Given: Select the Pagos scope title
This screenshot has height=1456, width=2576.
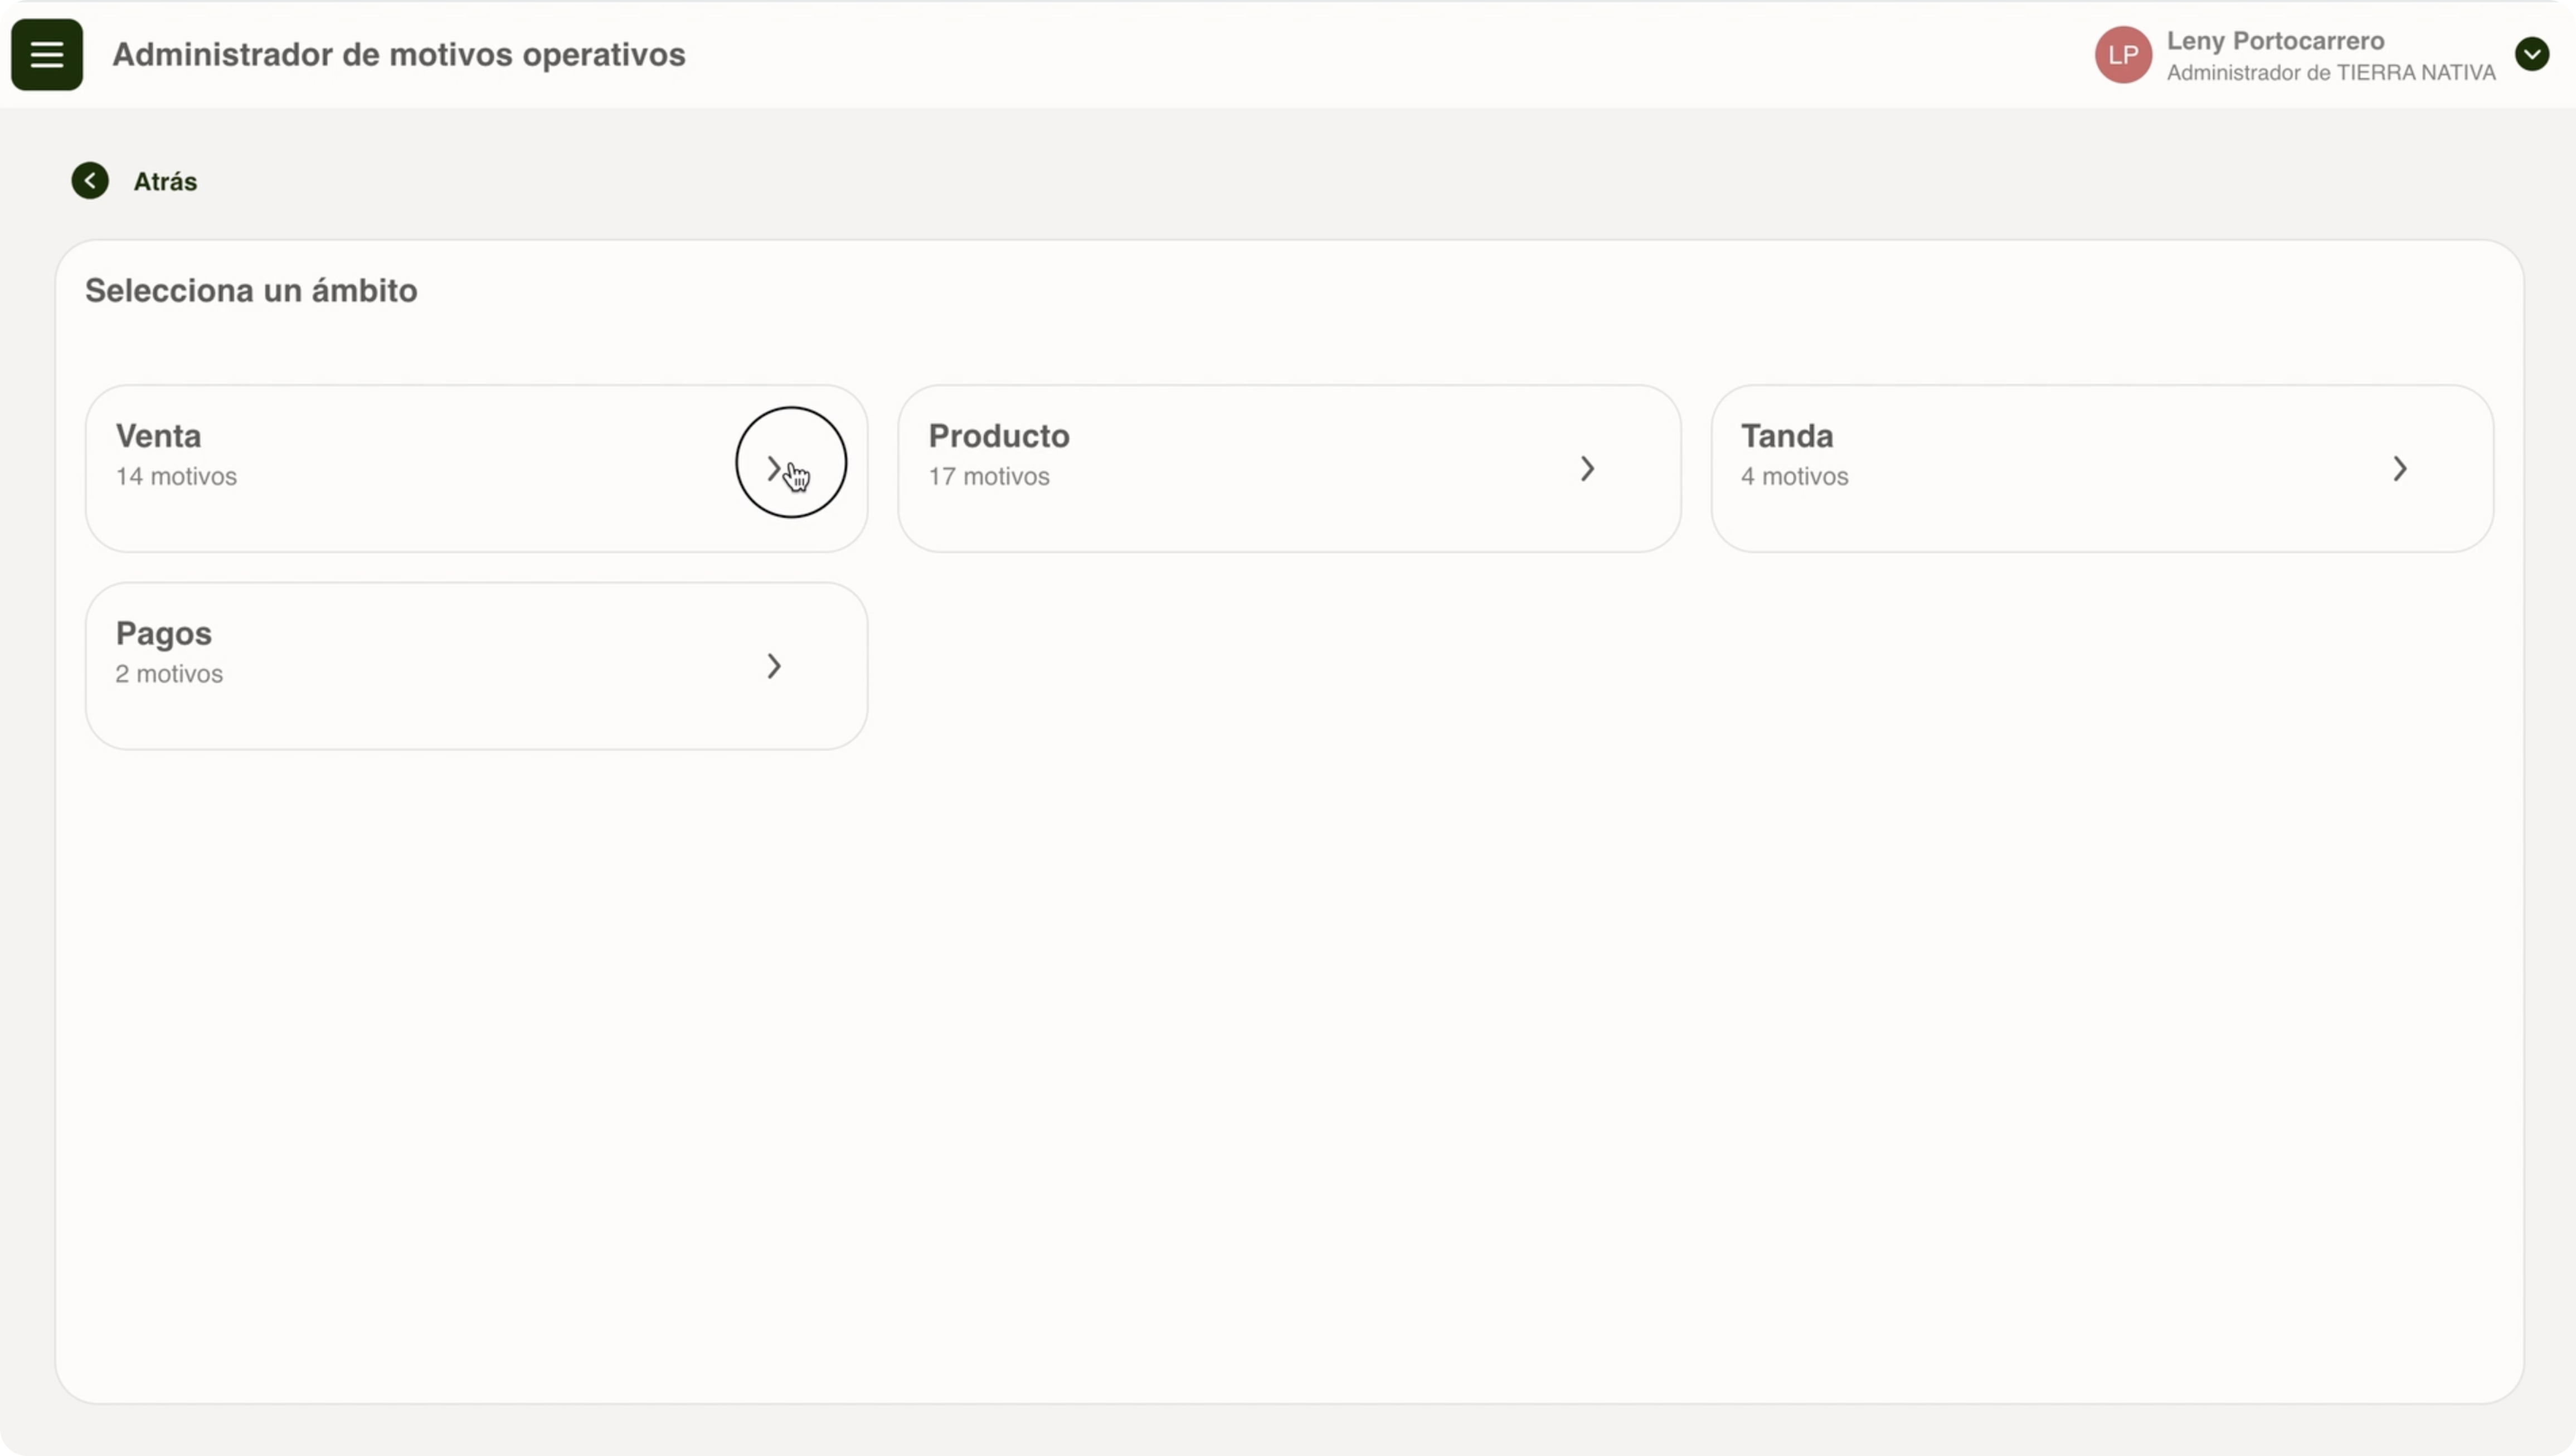Looking at the screenshot, I should pyautogui.click(x=163, y=634).
